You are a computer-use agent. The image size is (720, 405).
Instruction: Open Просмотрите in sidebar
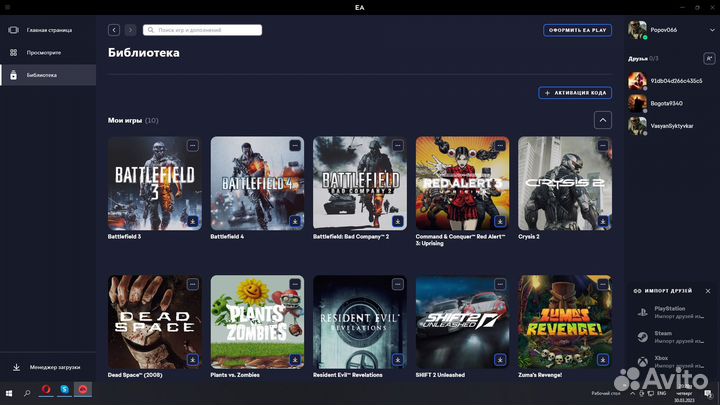coord(48,52)
